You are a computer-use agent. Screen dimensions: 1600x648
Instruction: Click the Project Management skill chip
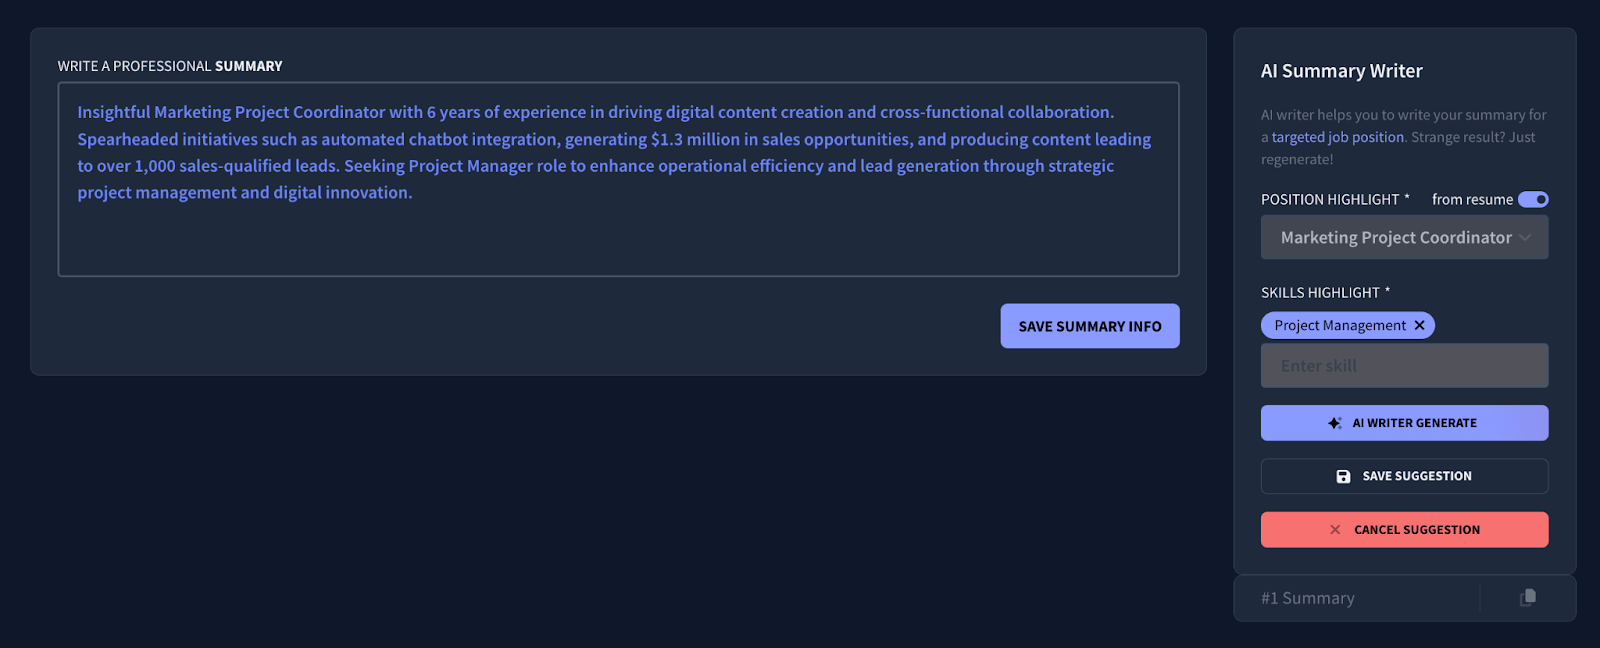1347,325
